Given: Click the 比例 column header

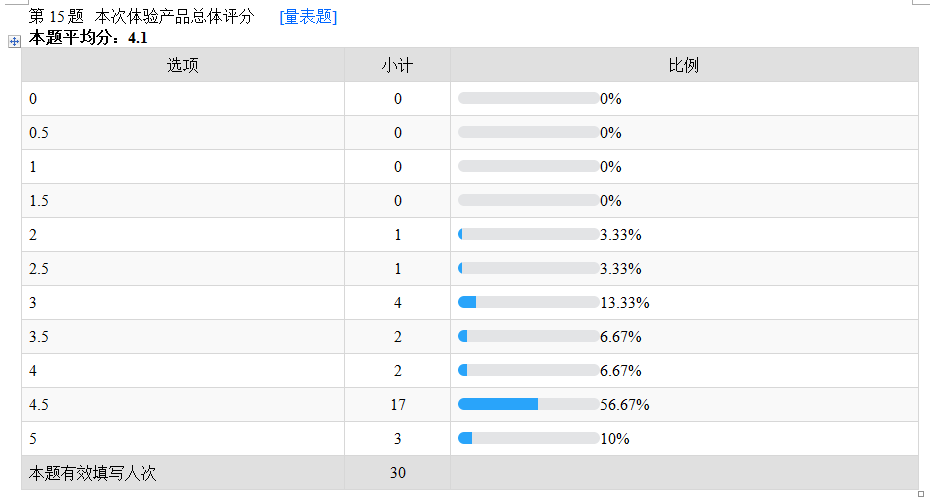Looking at the screenshot, I should click(683, 65).
